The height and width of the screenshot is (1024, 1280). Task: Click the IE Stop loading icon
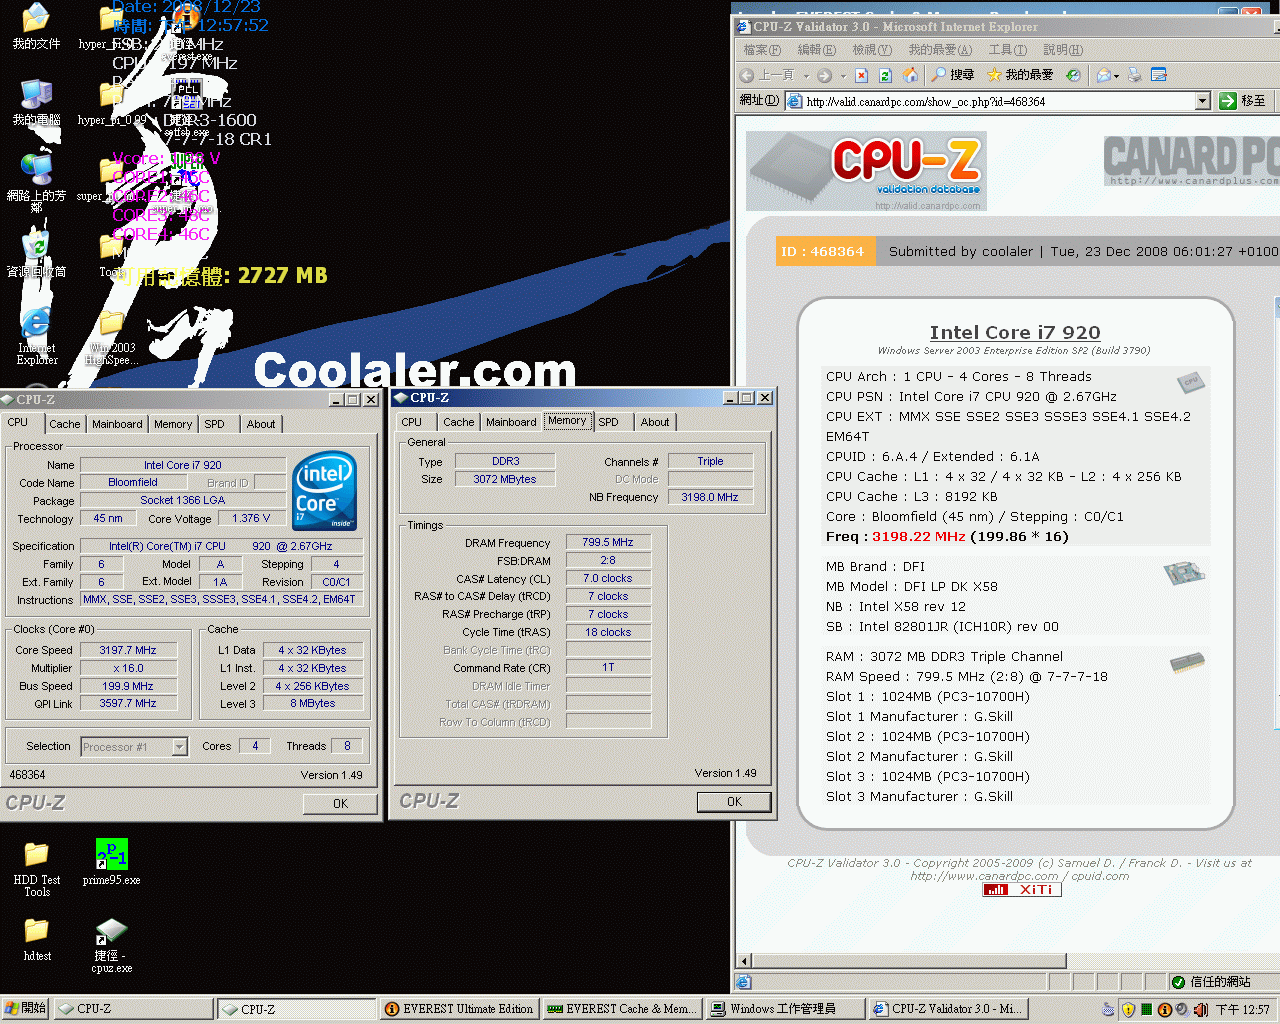(861, 75)
